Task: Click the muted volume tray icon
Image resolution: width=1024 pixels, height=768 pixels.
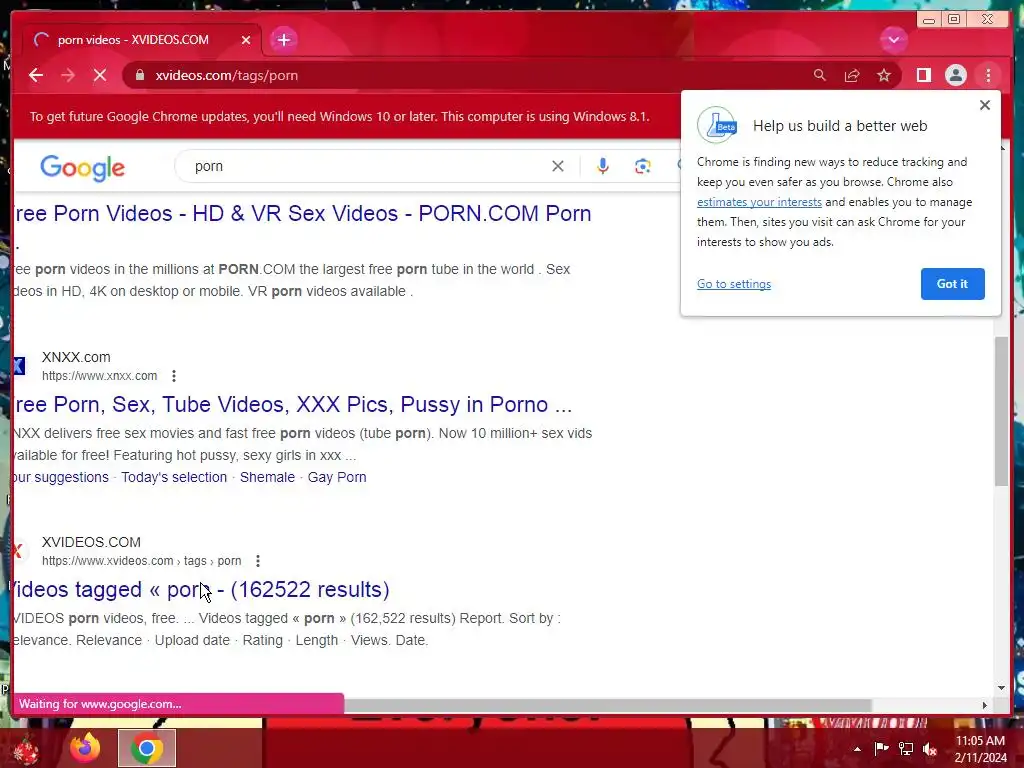Action: pyautogui.click(x=930, y=749)
